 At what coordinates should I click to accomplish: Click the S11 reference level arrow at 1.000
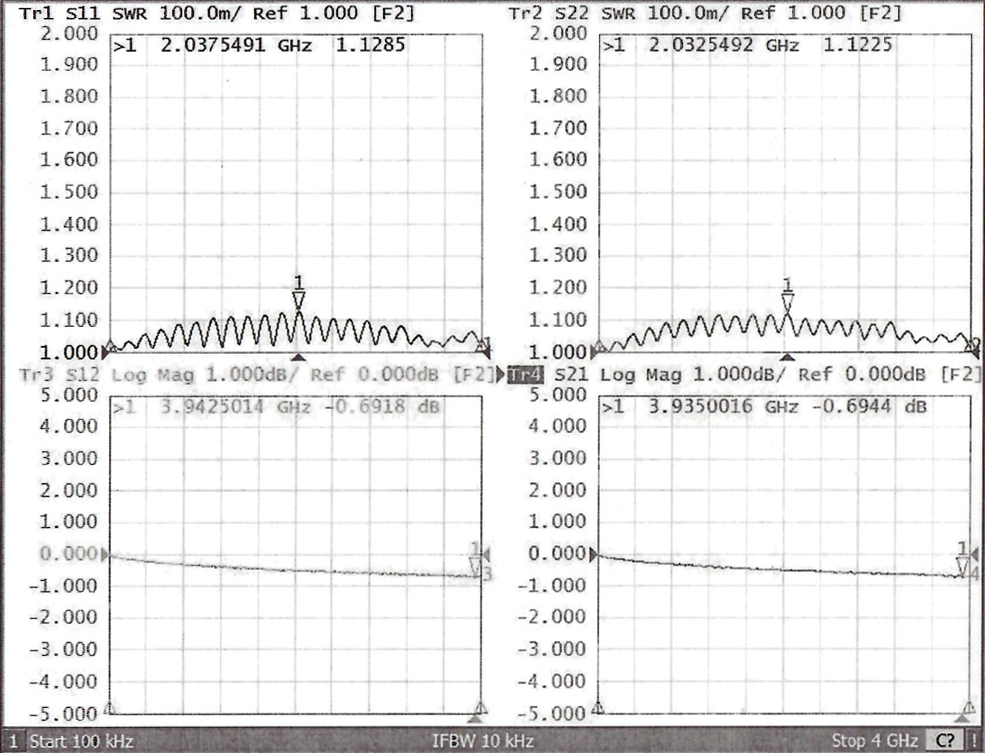click(105, 352)
